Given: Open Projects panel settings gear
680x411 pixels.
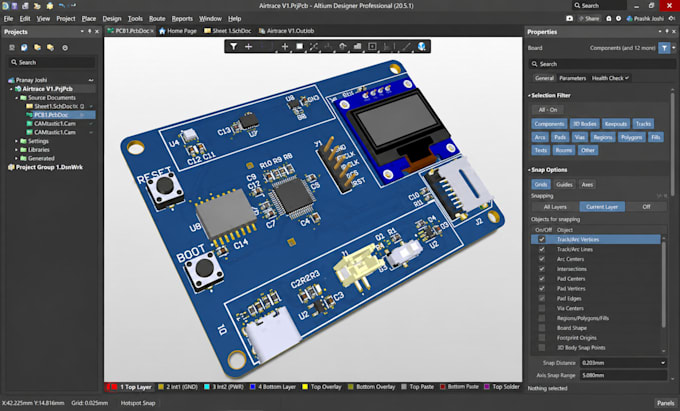Looking at the screenshot, I should point(65,48).
